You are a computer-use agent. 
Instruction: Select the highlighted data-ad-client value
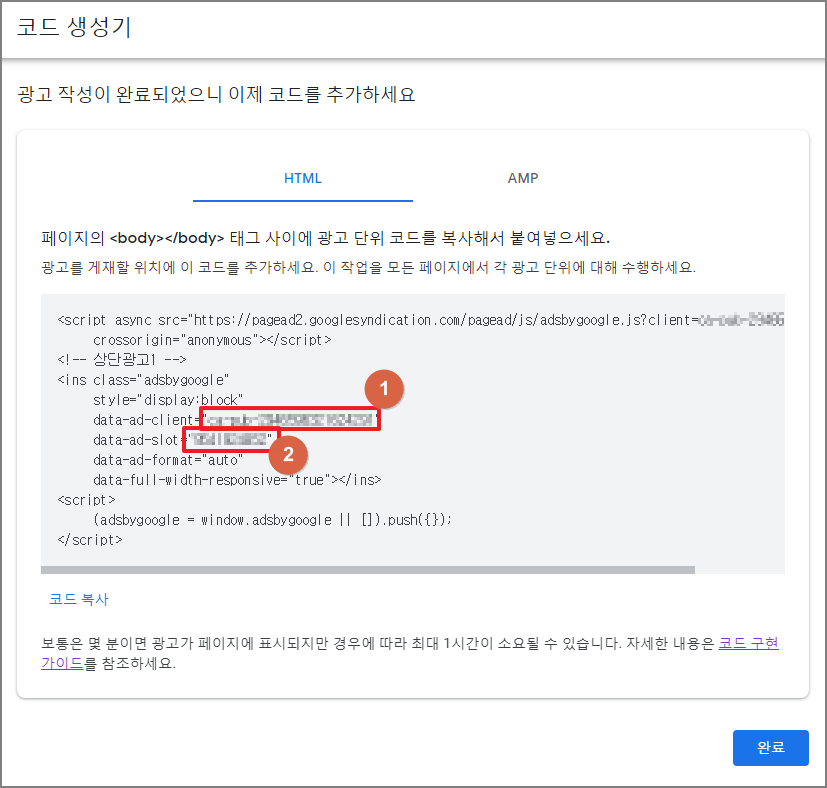coord(289,419)
